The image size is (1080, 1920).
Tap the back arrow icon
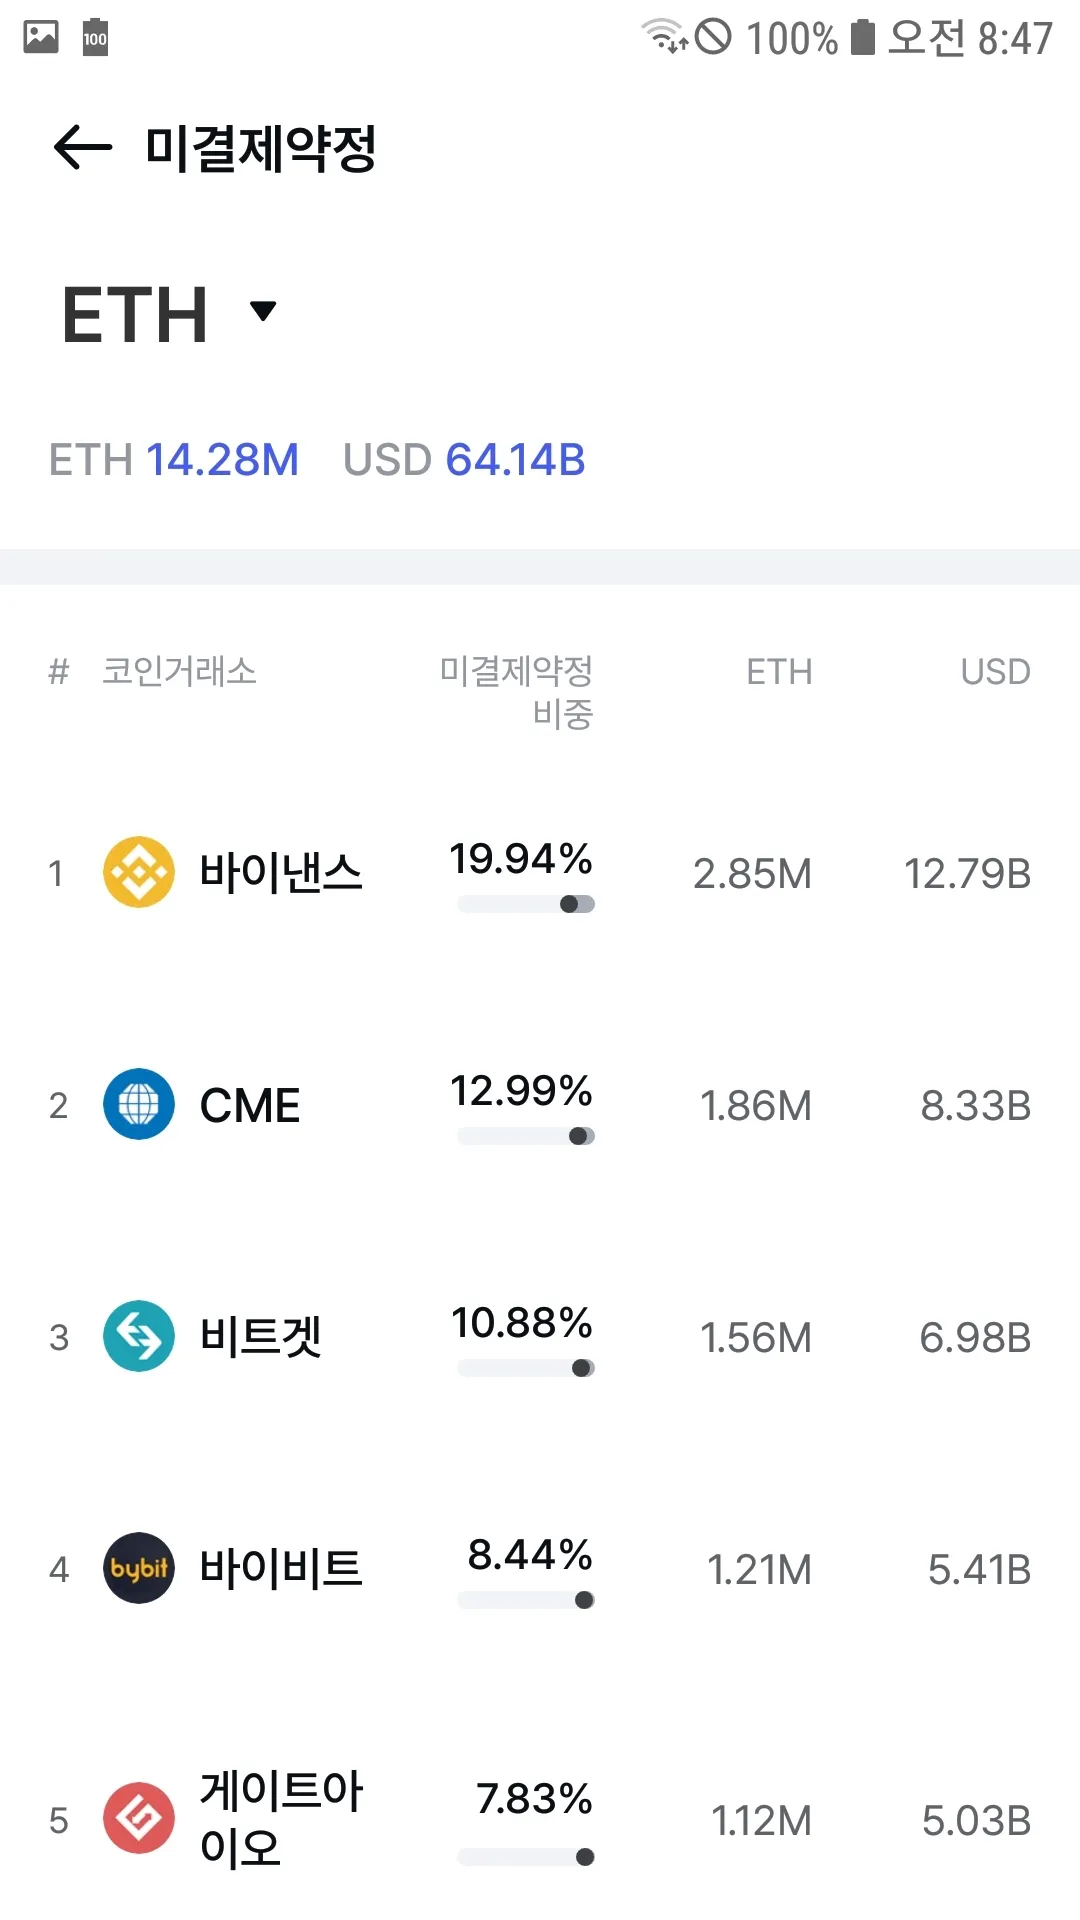pyautogui.click(x=82, y=148)
